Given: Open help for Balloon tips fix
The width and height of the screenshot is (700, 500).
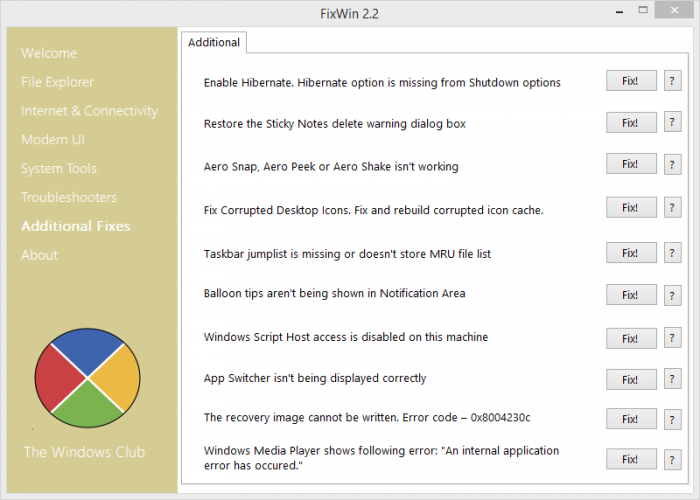Looking at the screenshot, I should [x=672, y=296].
